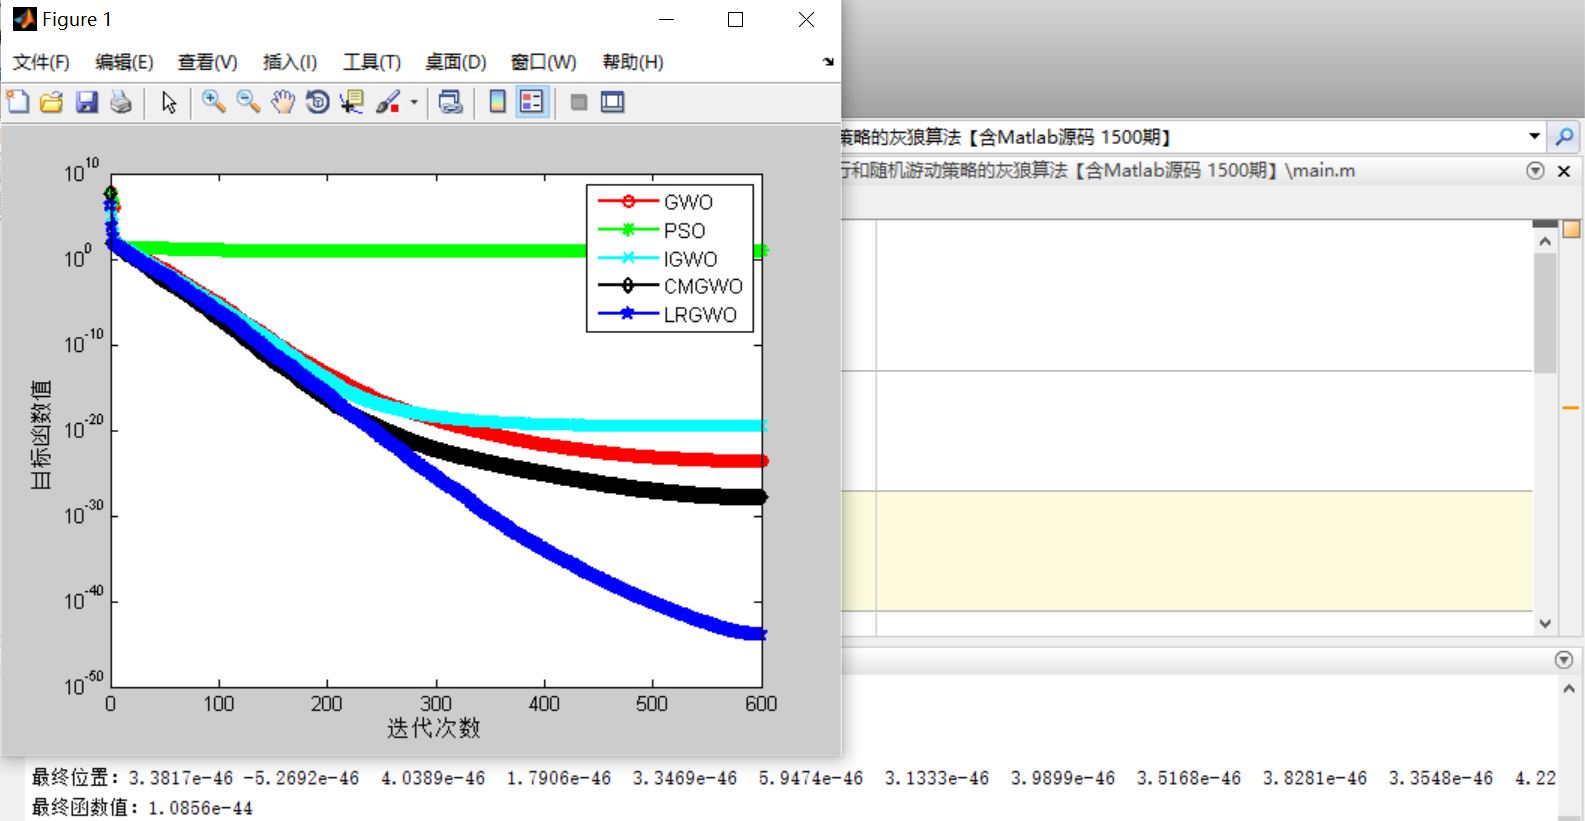Save the figure with the floppy icon
The image size is (1585, 821).
click(87, 102)
